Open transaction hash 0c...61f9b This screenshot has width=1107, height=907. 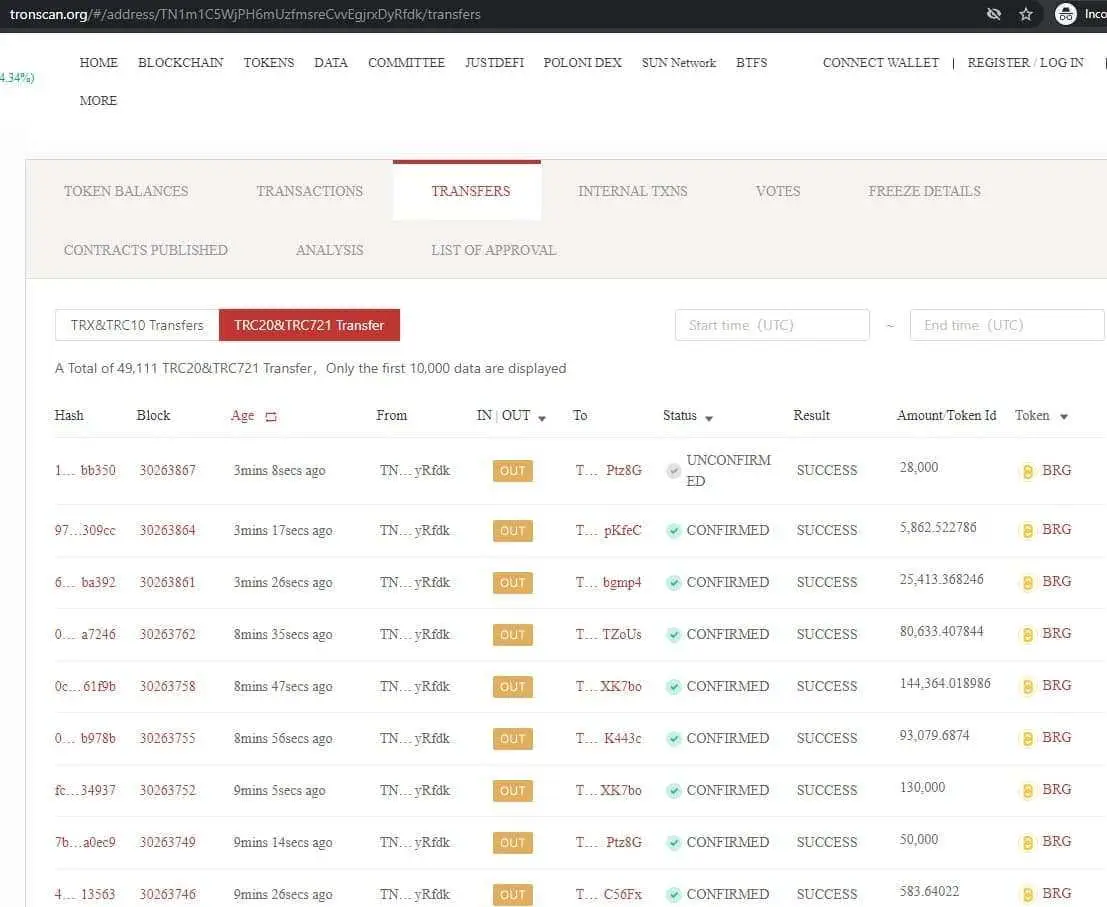pos(85,686)
